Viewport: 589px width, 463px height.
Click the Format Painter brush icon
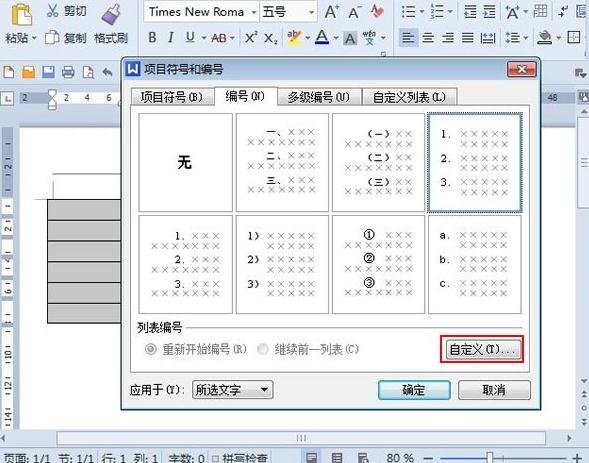(x=111, y=14)
